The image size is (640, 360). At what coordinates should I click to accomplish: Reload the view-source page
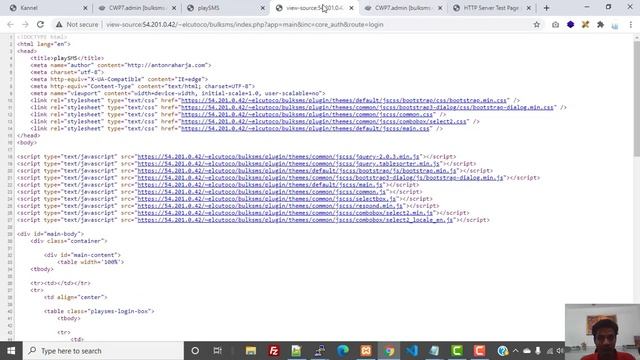click(40, 24)
